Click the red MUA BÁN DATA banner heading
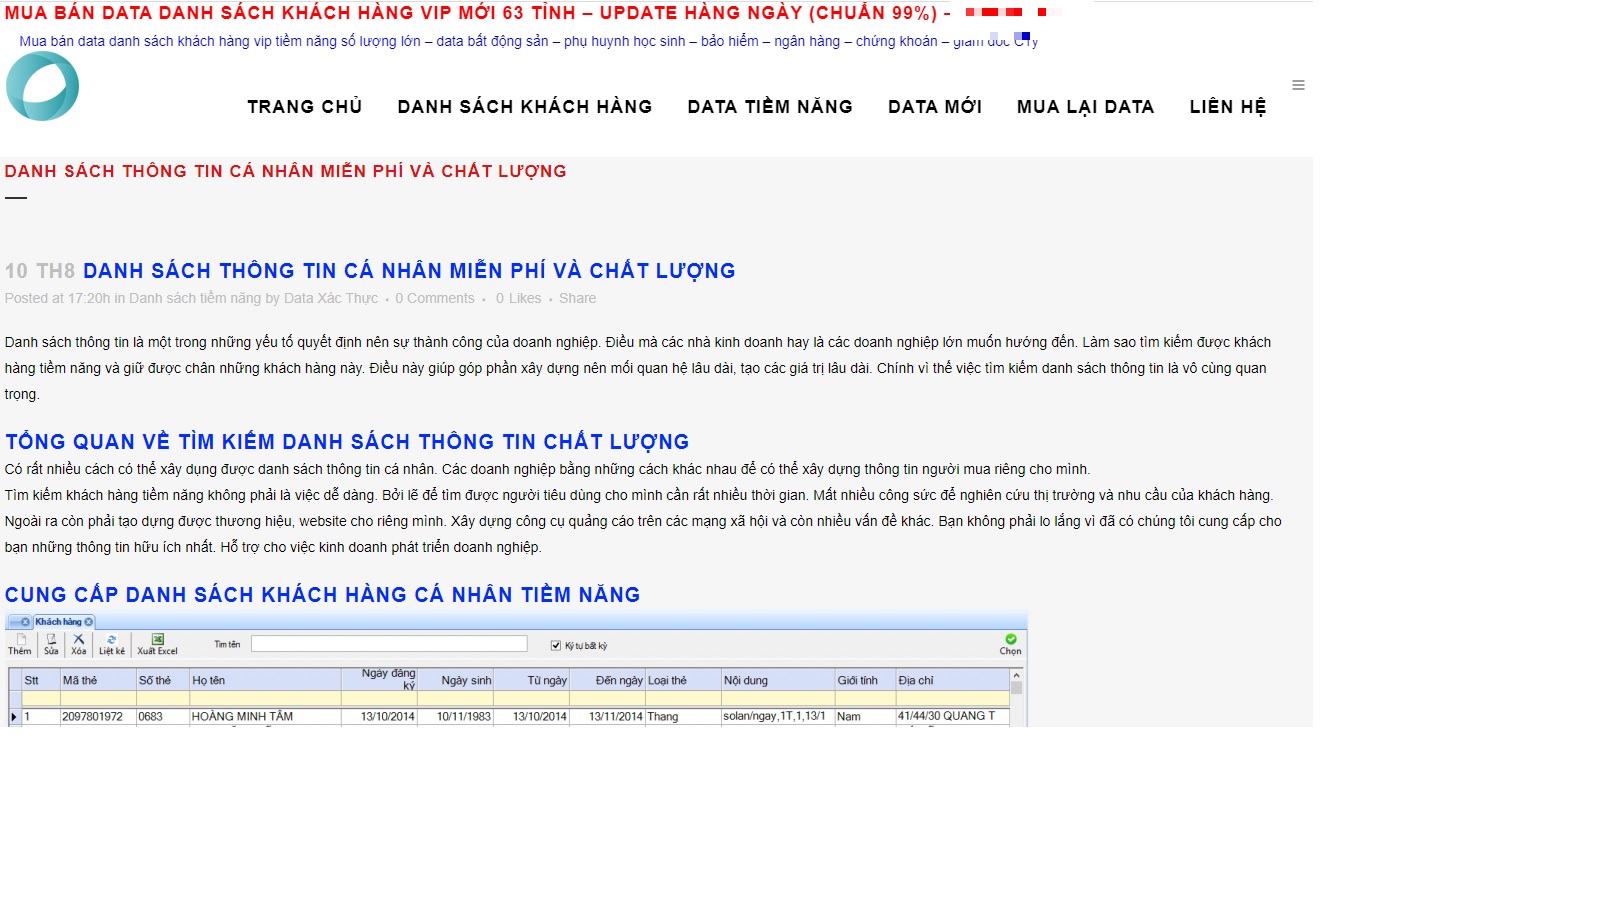The width and height of the screenshot is (1600, 900). (x=478, y=13)
